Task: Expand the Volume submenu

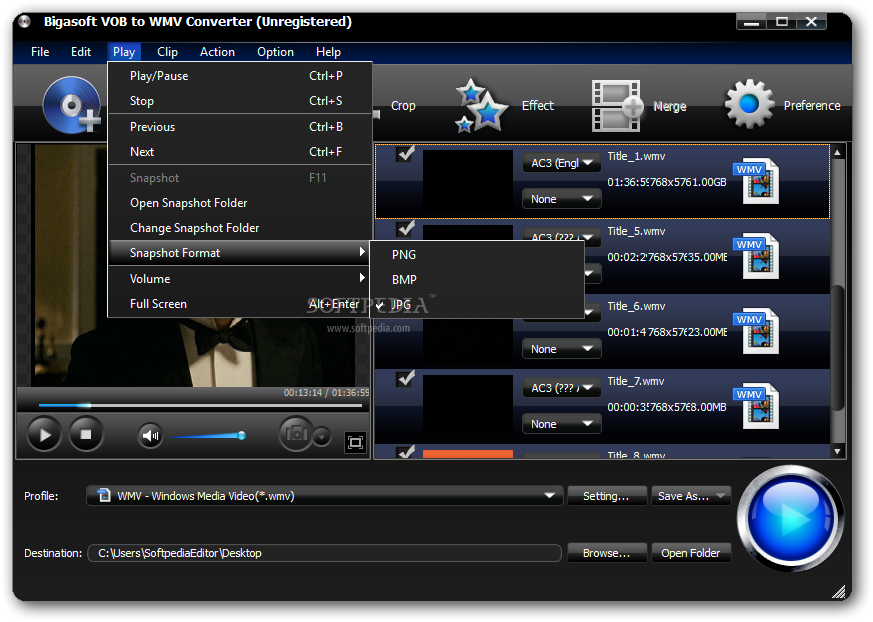Action: click(239, 278)
